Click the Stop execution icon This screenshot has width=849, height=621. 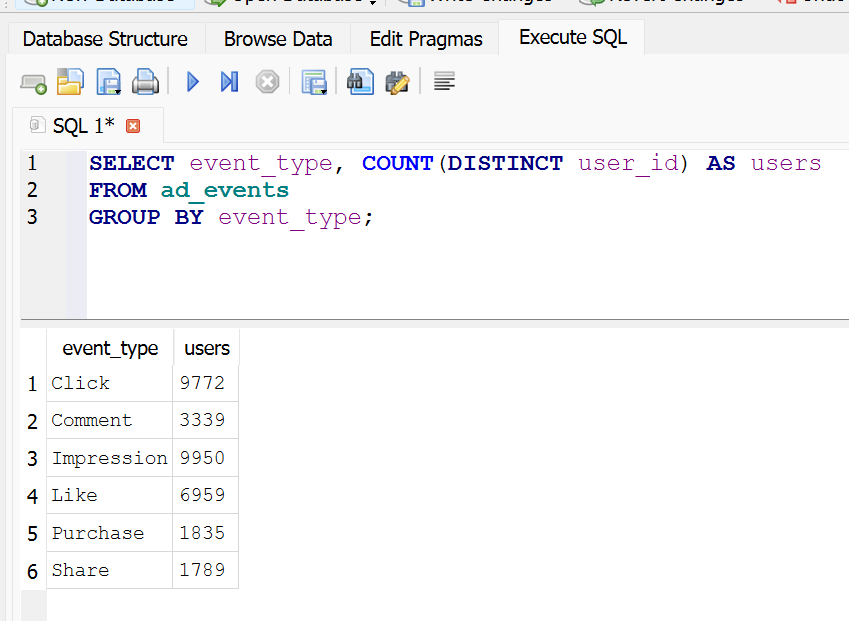[266, 82]
